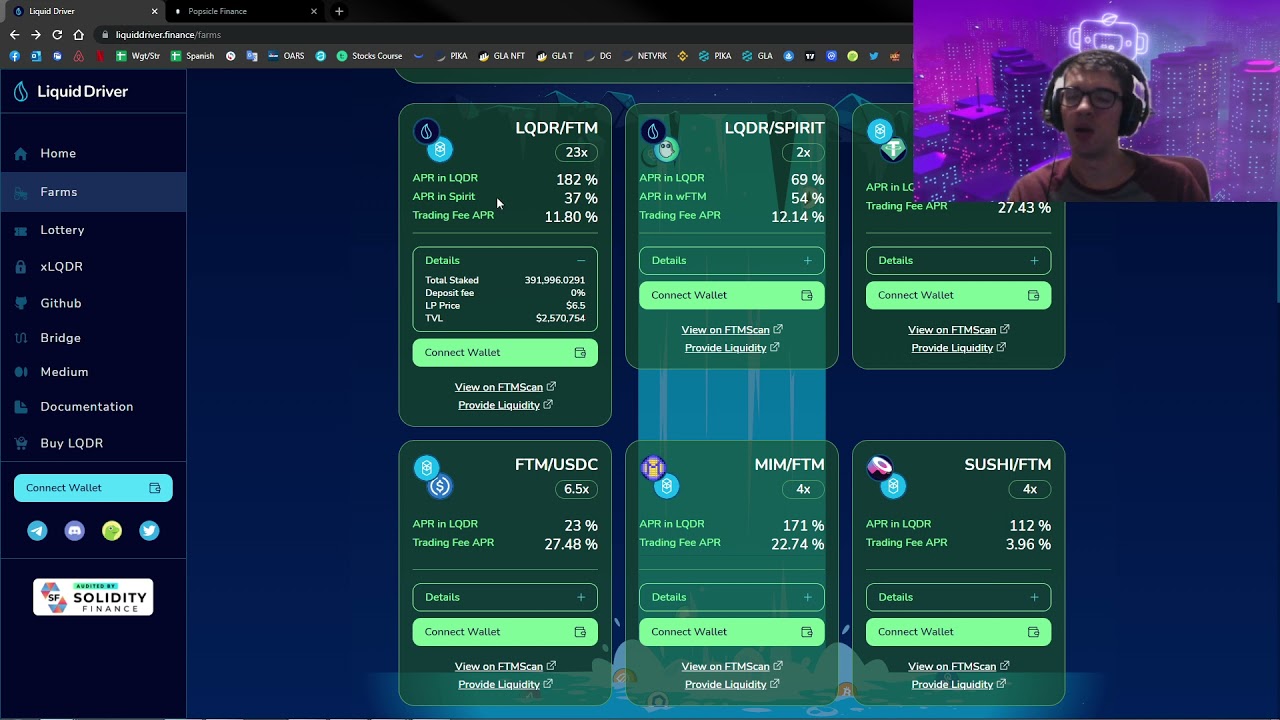
Task: View FTM/USDC farm on FTMScan
Action: [505, 666]
